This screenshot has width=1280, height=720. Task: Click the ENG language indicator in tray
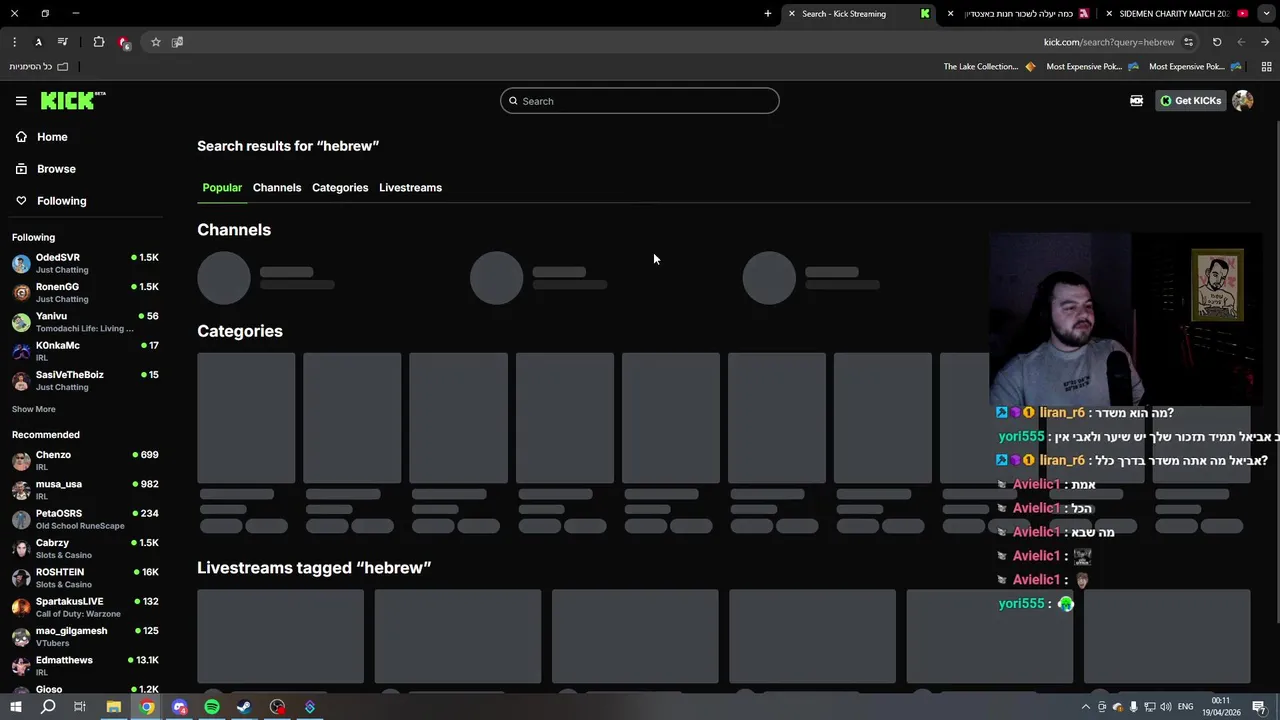click(1184, 707)
